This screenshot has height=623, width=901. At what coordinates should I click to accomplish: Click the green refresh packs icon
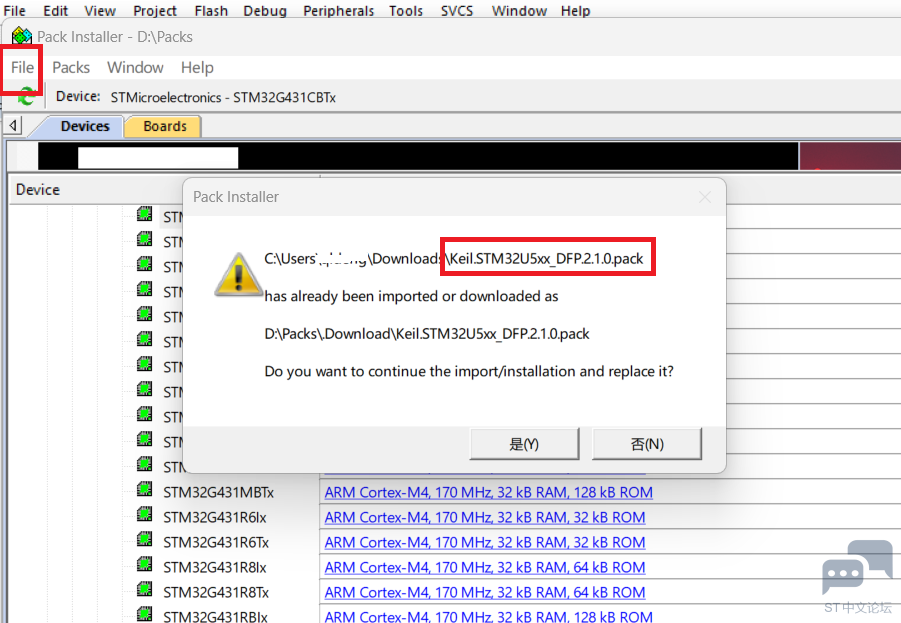(x=26, y=97)
